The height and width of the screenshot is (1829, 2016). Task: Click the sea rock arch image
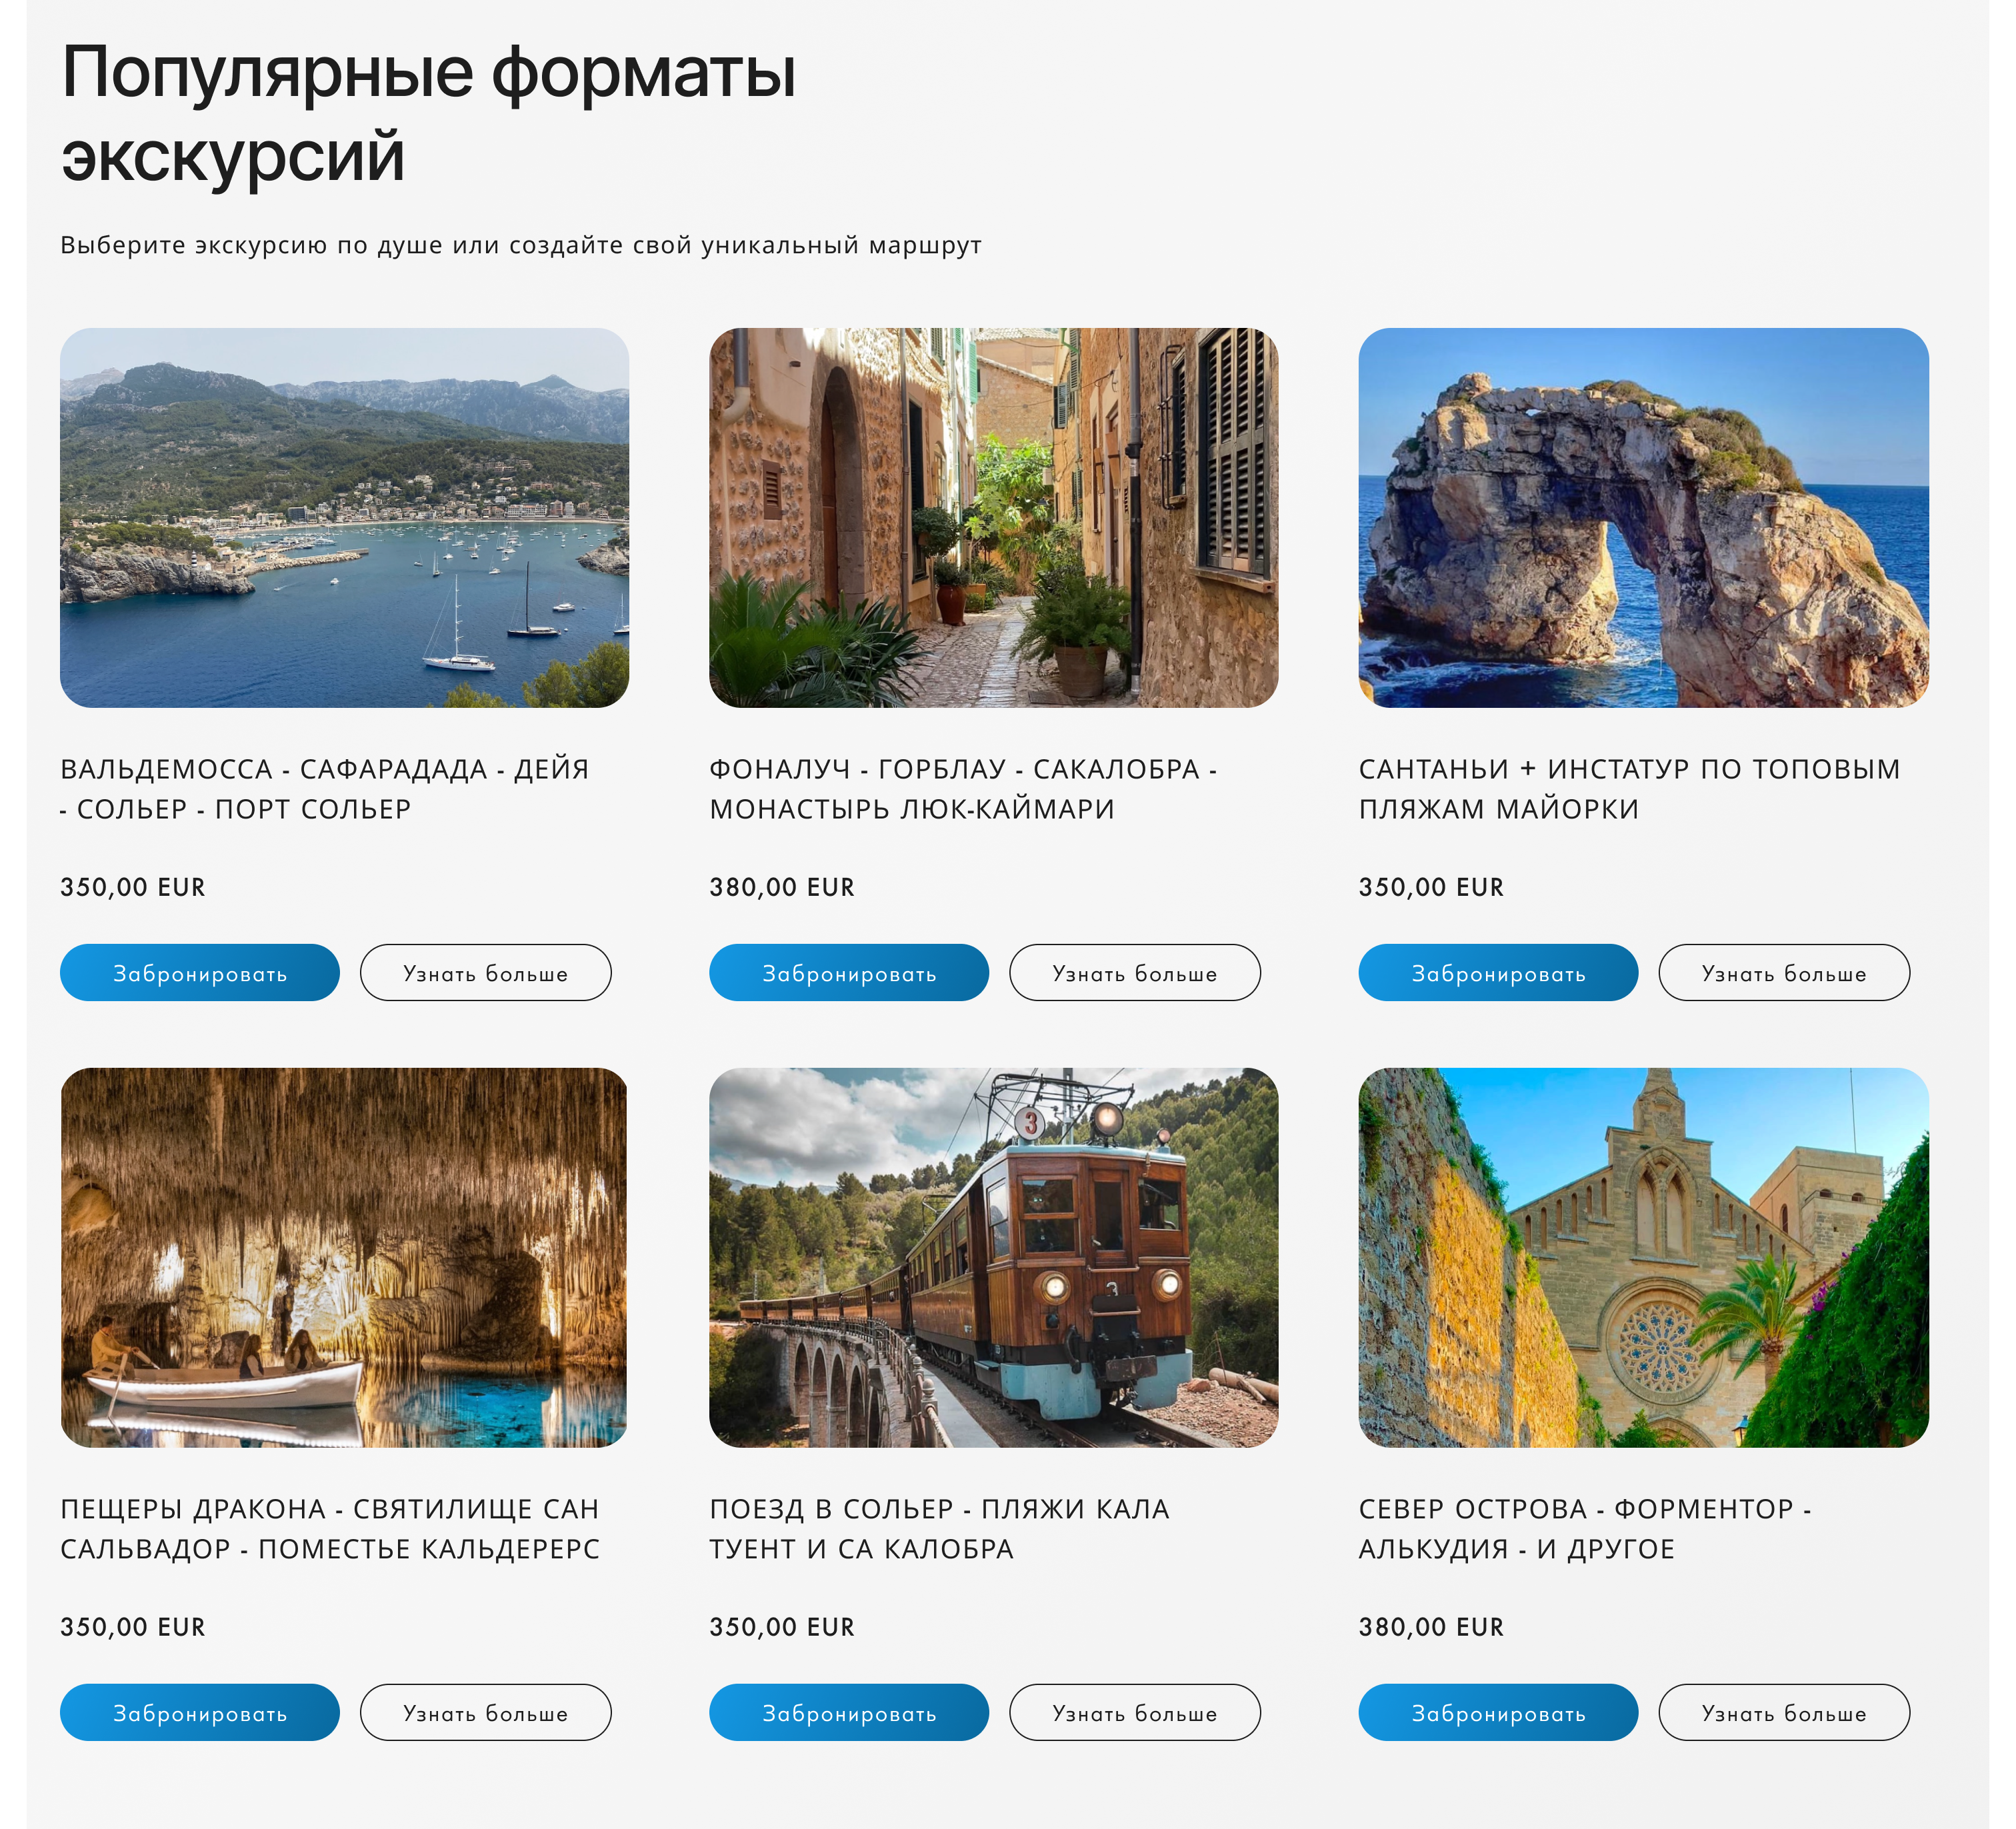tap(1642, 517)
